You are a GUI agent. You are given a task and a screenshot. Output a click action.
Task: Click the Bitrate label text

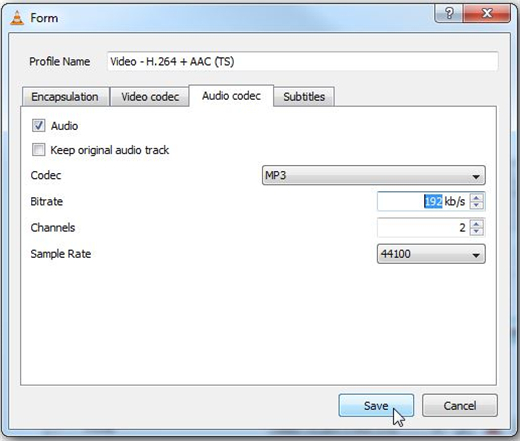point(47,201)
